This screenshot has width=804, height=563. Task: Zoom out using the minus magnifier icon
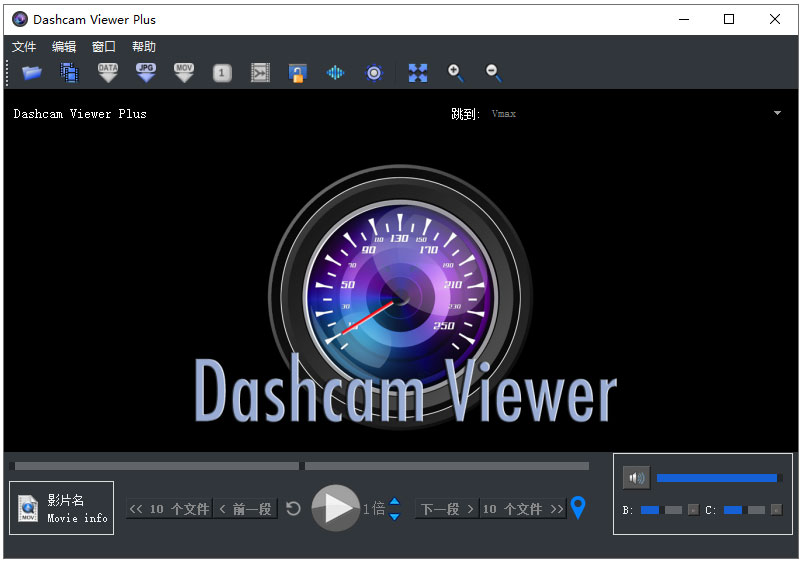pos(493,73)
